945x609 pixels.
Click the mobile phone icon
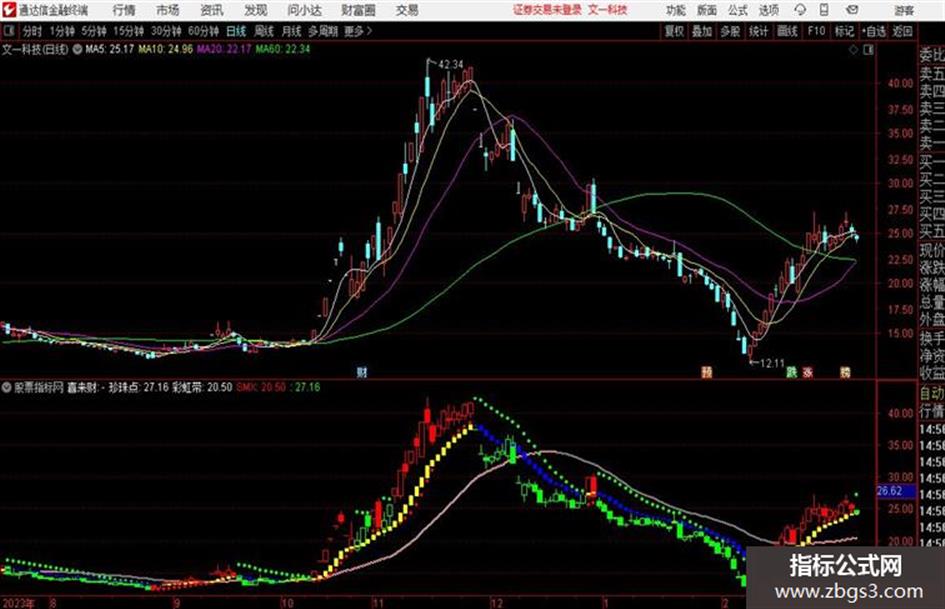pyautogui.click(x=824, y=10)
